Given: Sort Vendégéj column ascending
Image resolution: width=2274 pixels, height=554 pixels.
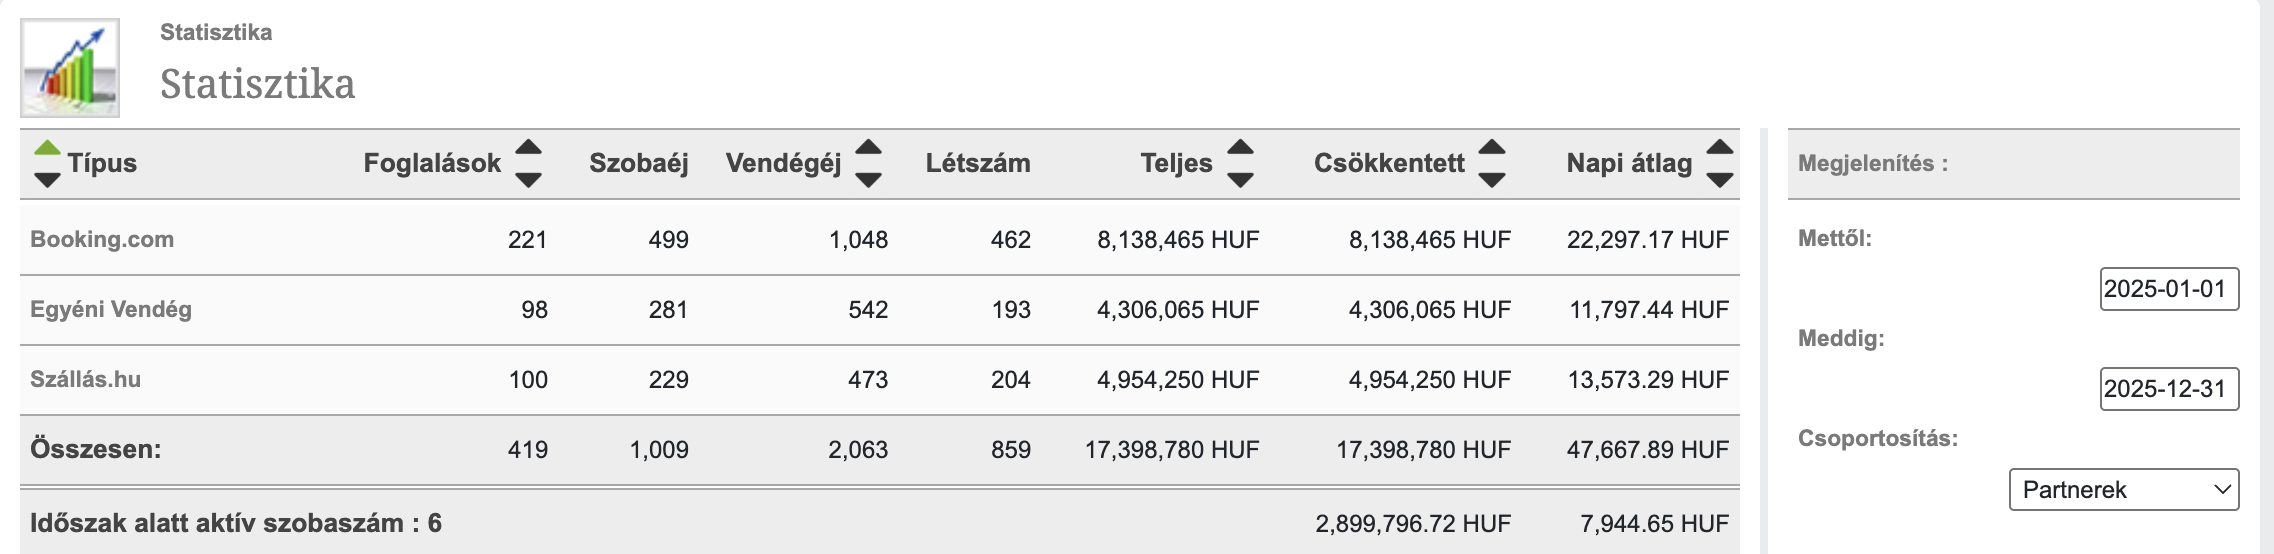Looking at the screenshot, I should [x=868, y=148].
